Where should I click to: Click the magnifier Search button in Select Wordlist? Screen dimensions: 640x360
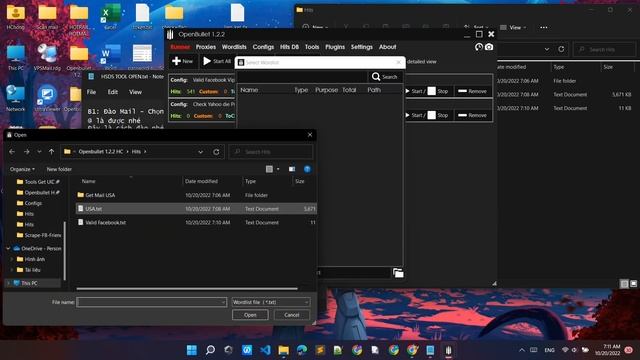(384, 77)
